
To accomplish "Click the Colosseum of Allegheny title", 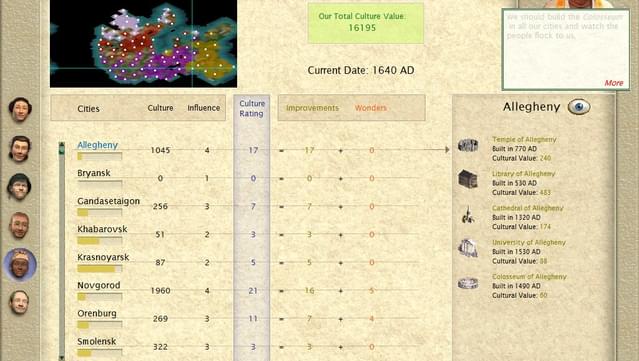I will coord(529,276).
